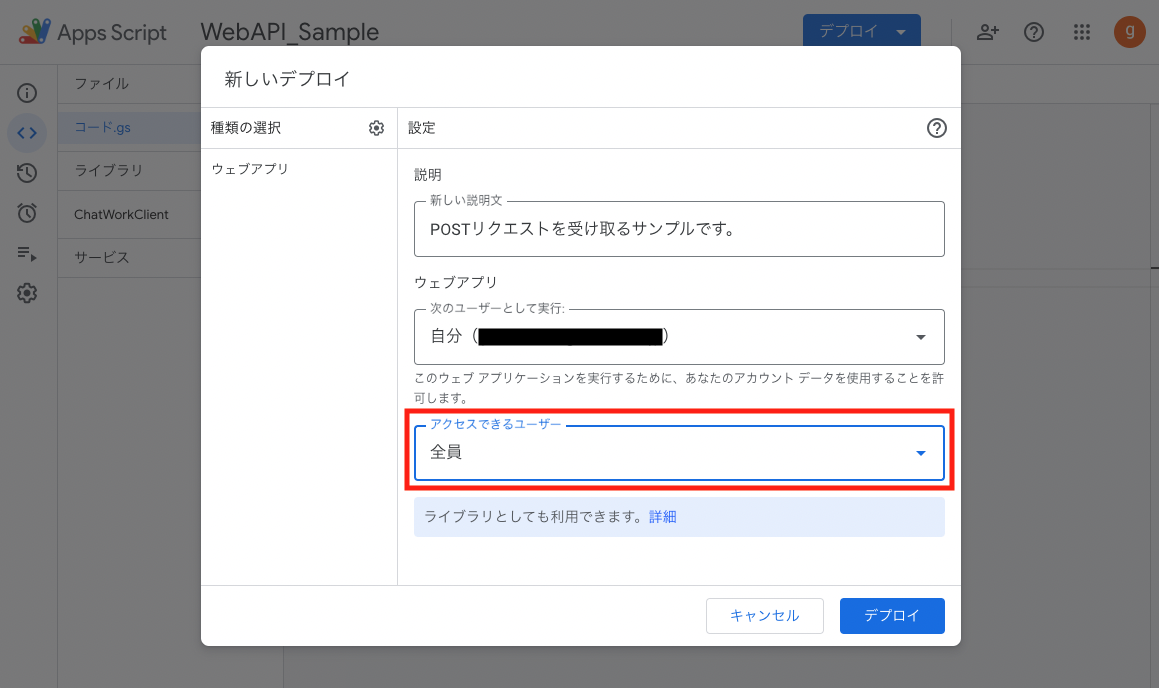Open help via the 設定 question mark icon
Viewport: 1159px width, 688px height.
point(937,128)
